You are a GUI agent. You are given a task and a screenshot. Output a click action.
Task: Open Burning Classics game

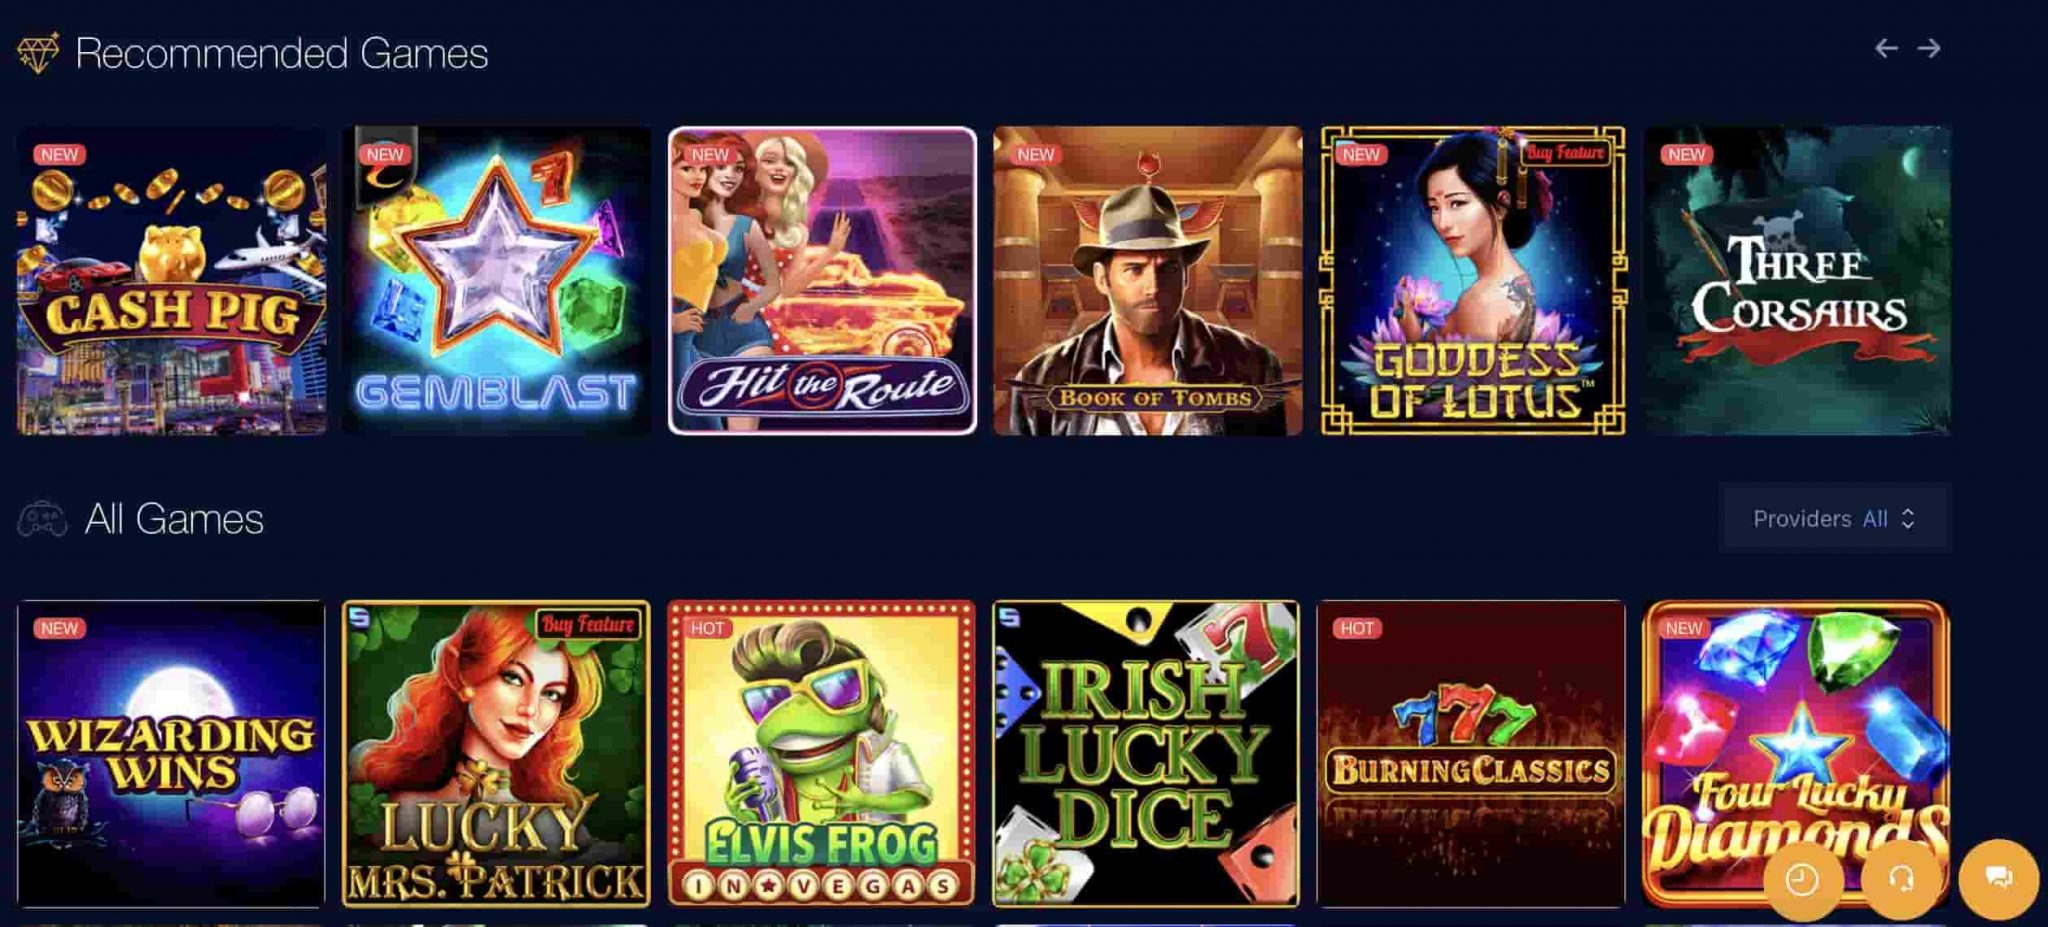(1472, 754)
